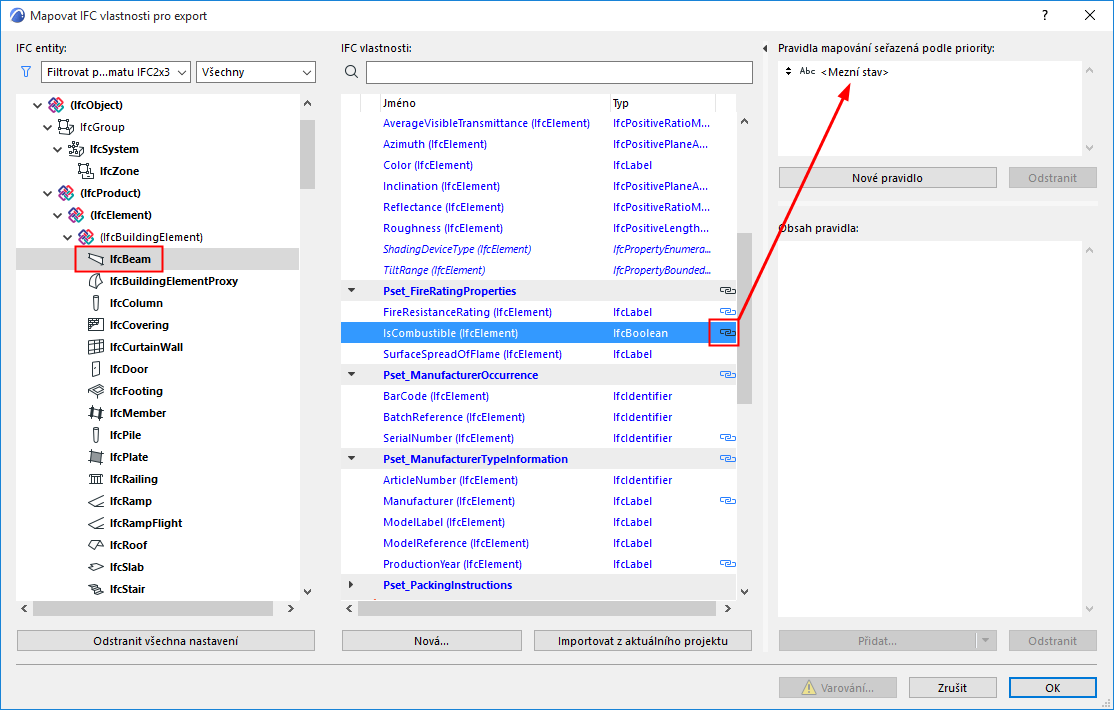This screenshot has width=1114, height=710.
Task: Open the Filtrovat IFC2x3 format dropdown
Action: [x=116, y=72]
